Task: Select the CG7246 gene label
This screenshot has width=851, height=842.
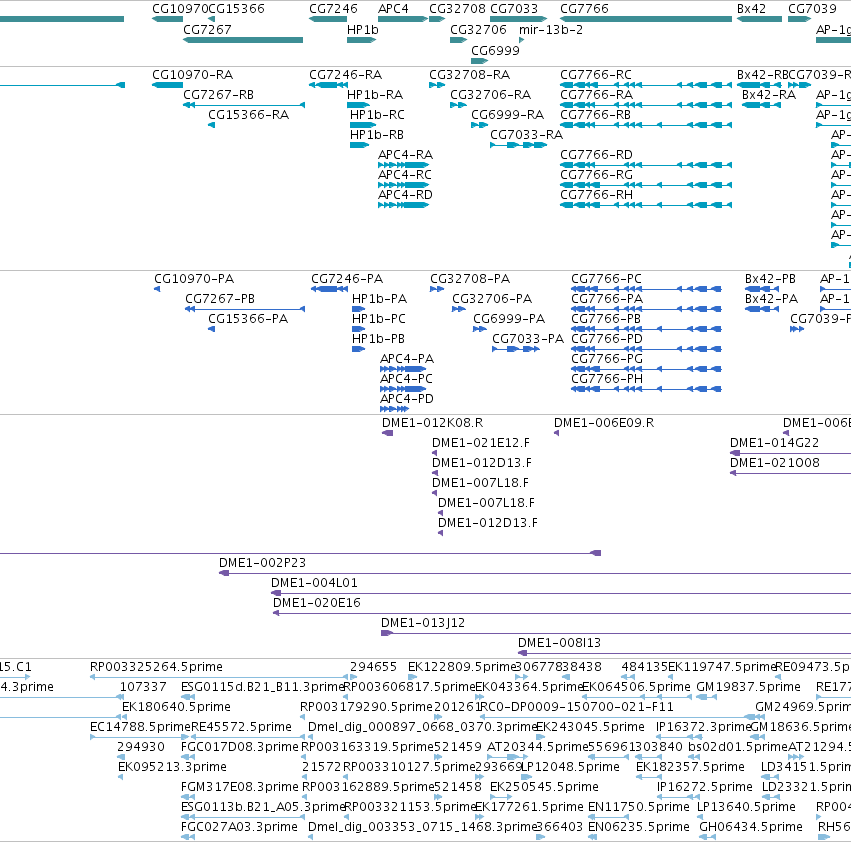Action: pos(333,9)
